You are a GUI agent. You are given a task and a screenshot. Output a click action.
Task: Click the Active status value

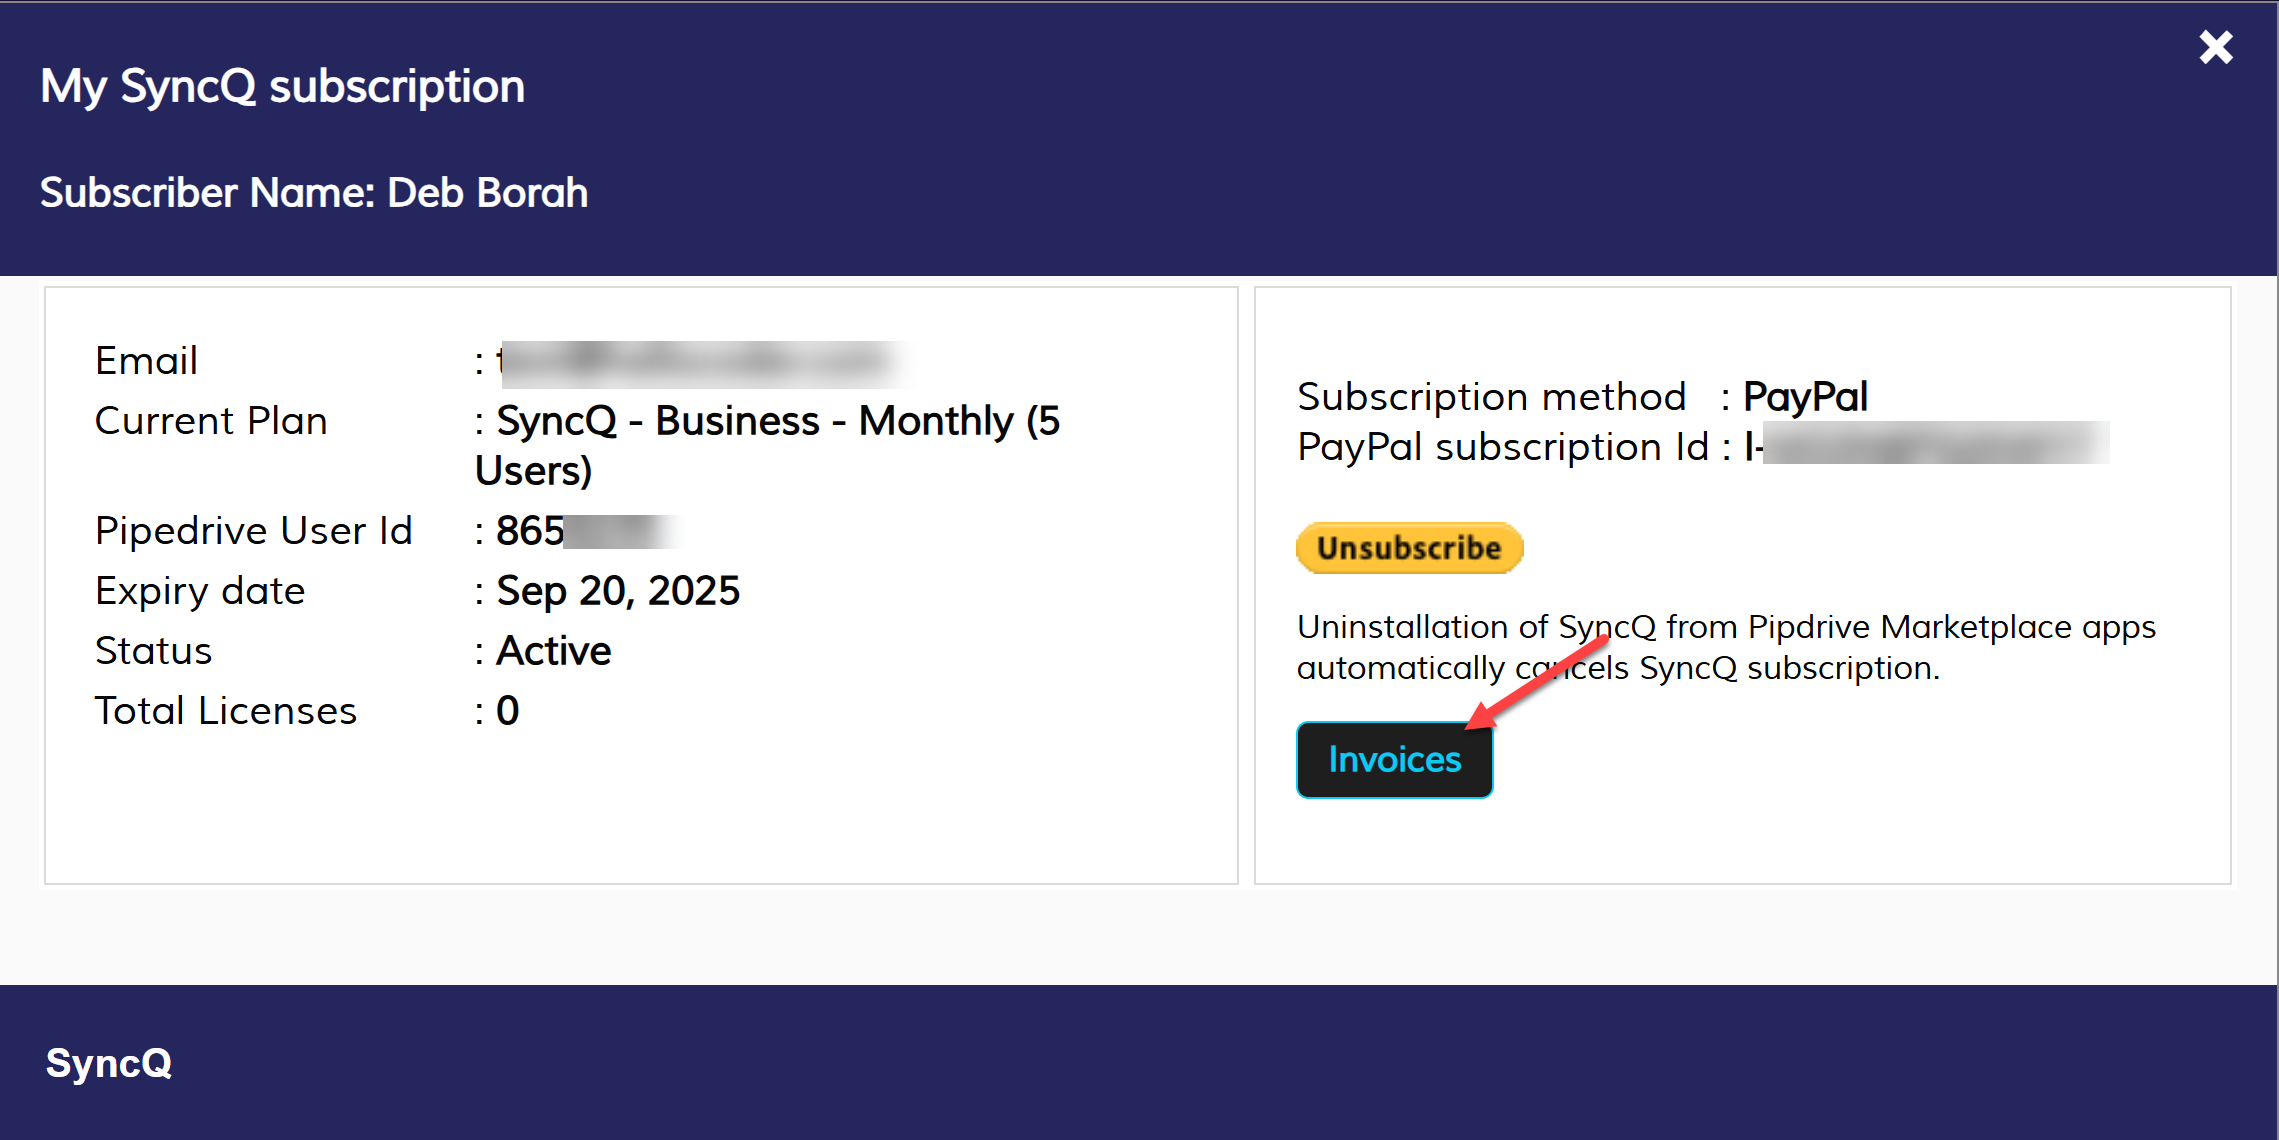[x=554, y=651]
